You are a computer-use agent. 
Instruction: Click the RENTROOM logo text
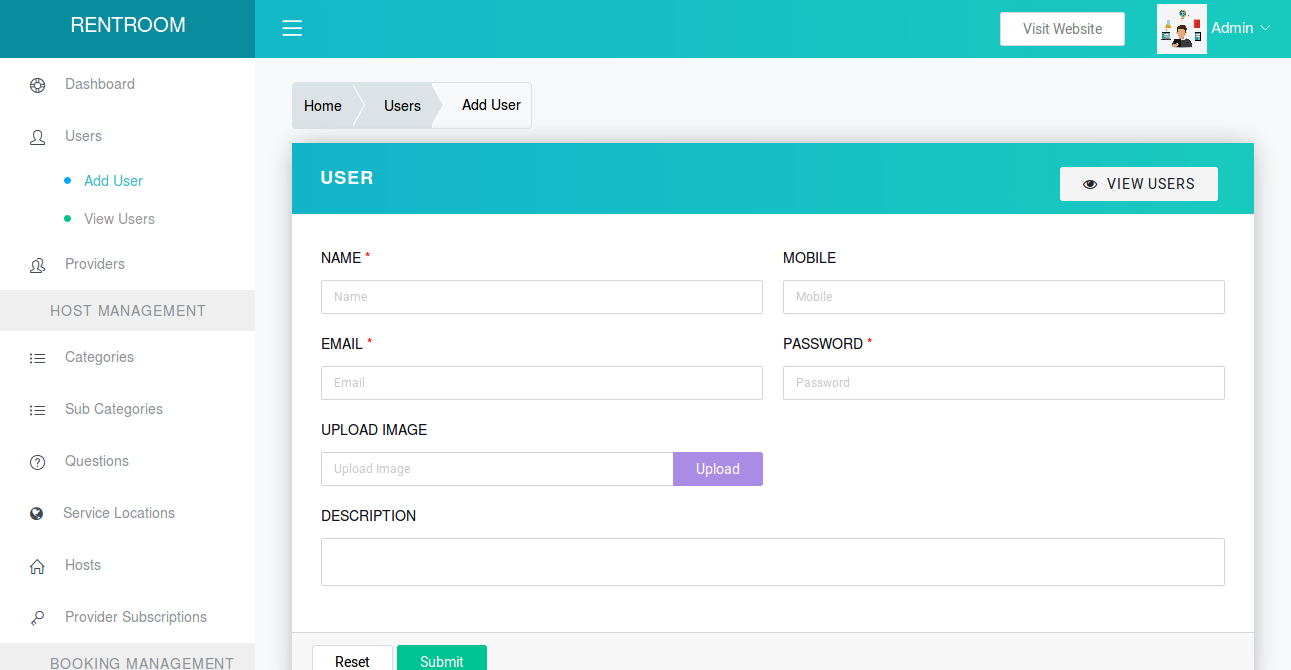[x=128, y=25]
